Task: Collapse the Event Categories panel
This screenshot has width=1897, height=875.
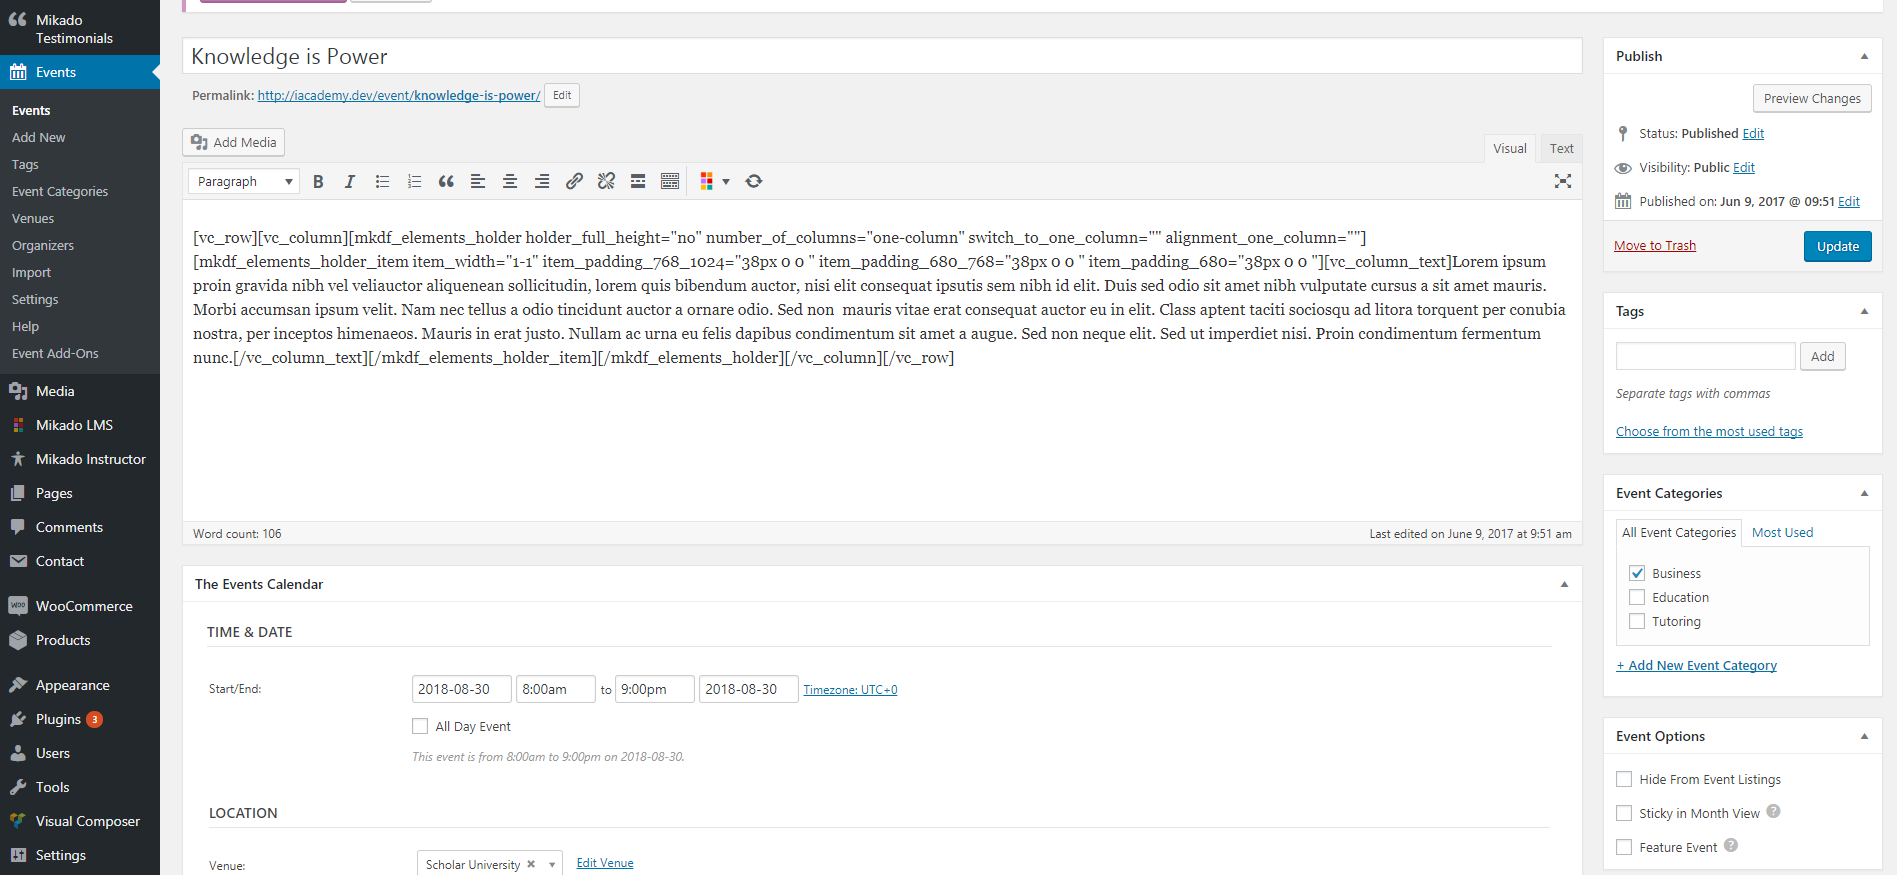Action: pyautogui.click(x=1864, y=493)
